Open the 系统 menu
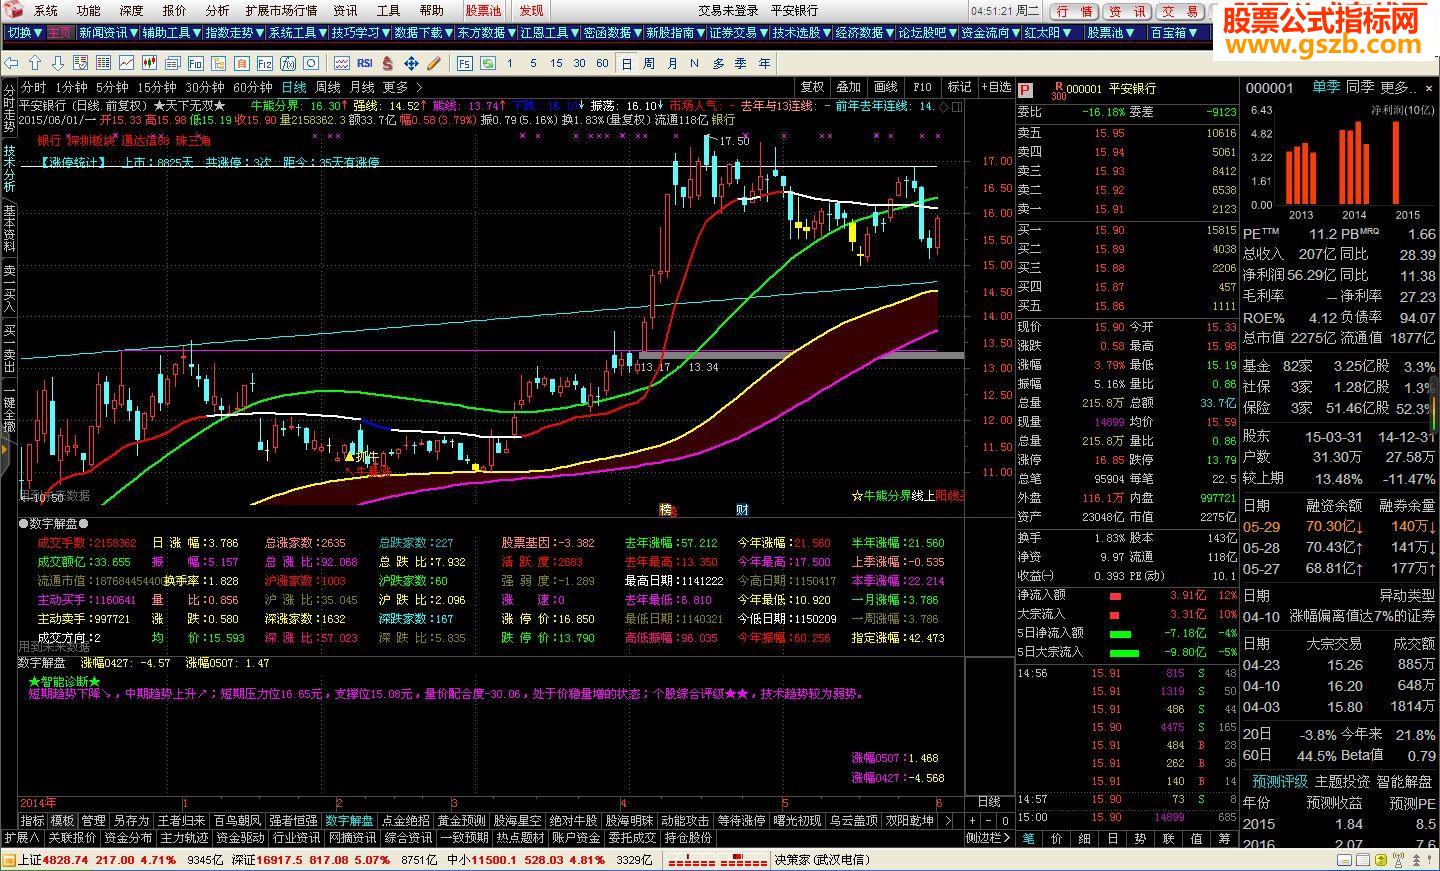 pos(46,10)
